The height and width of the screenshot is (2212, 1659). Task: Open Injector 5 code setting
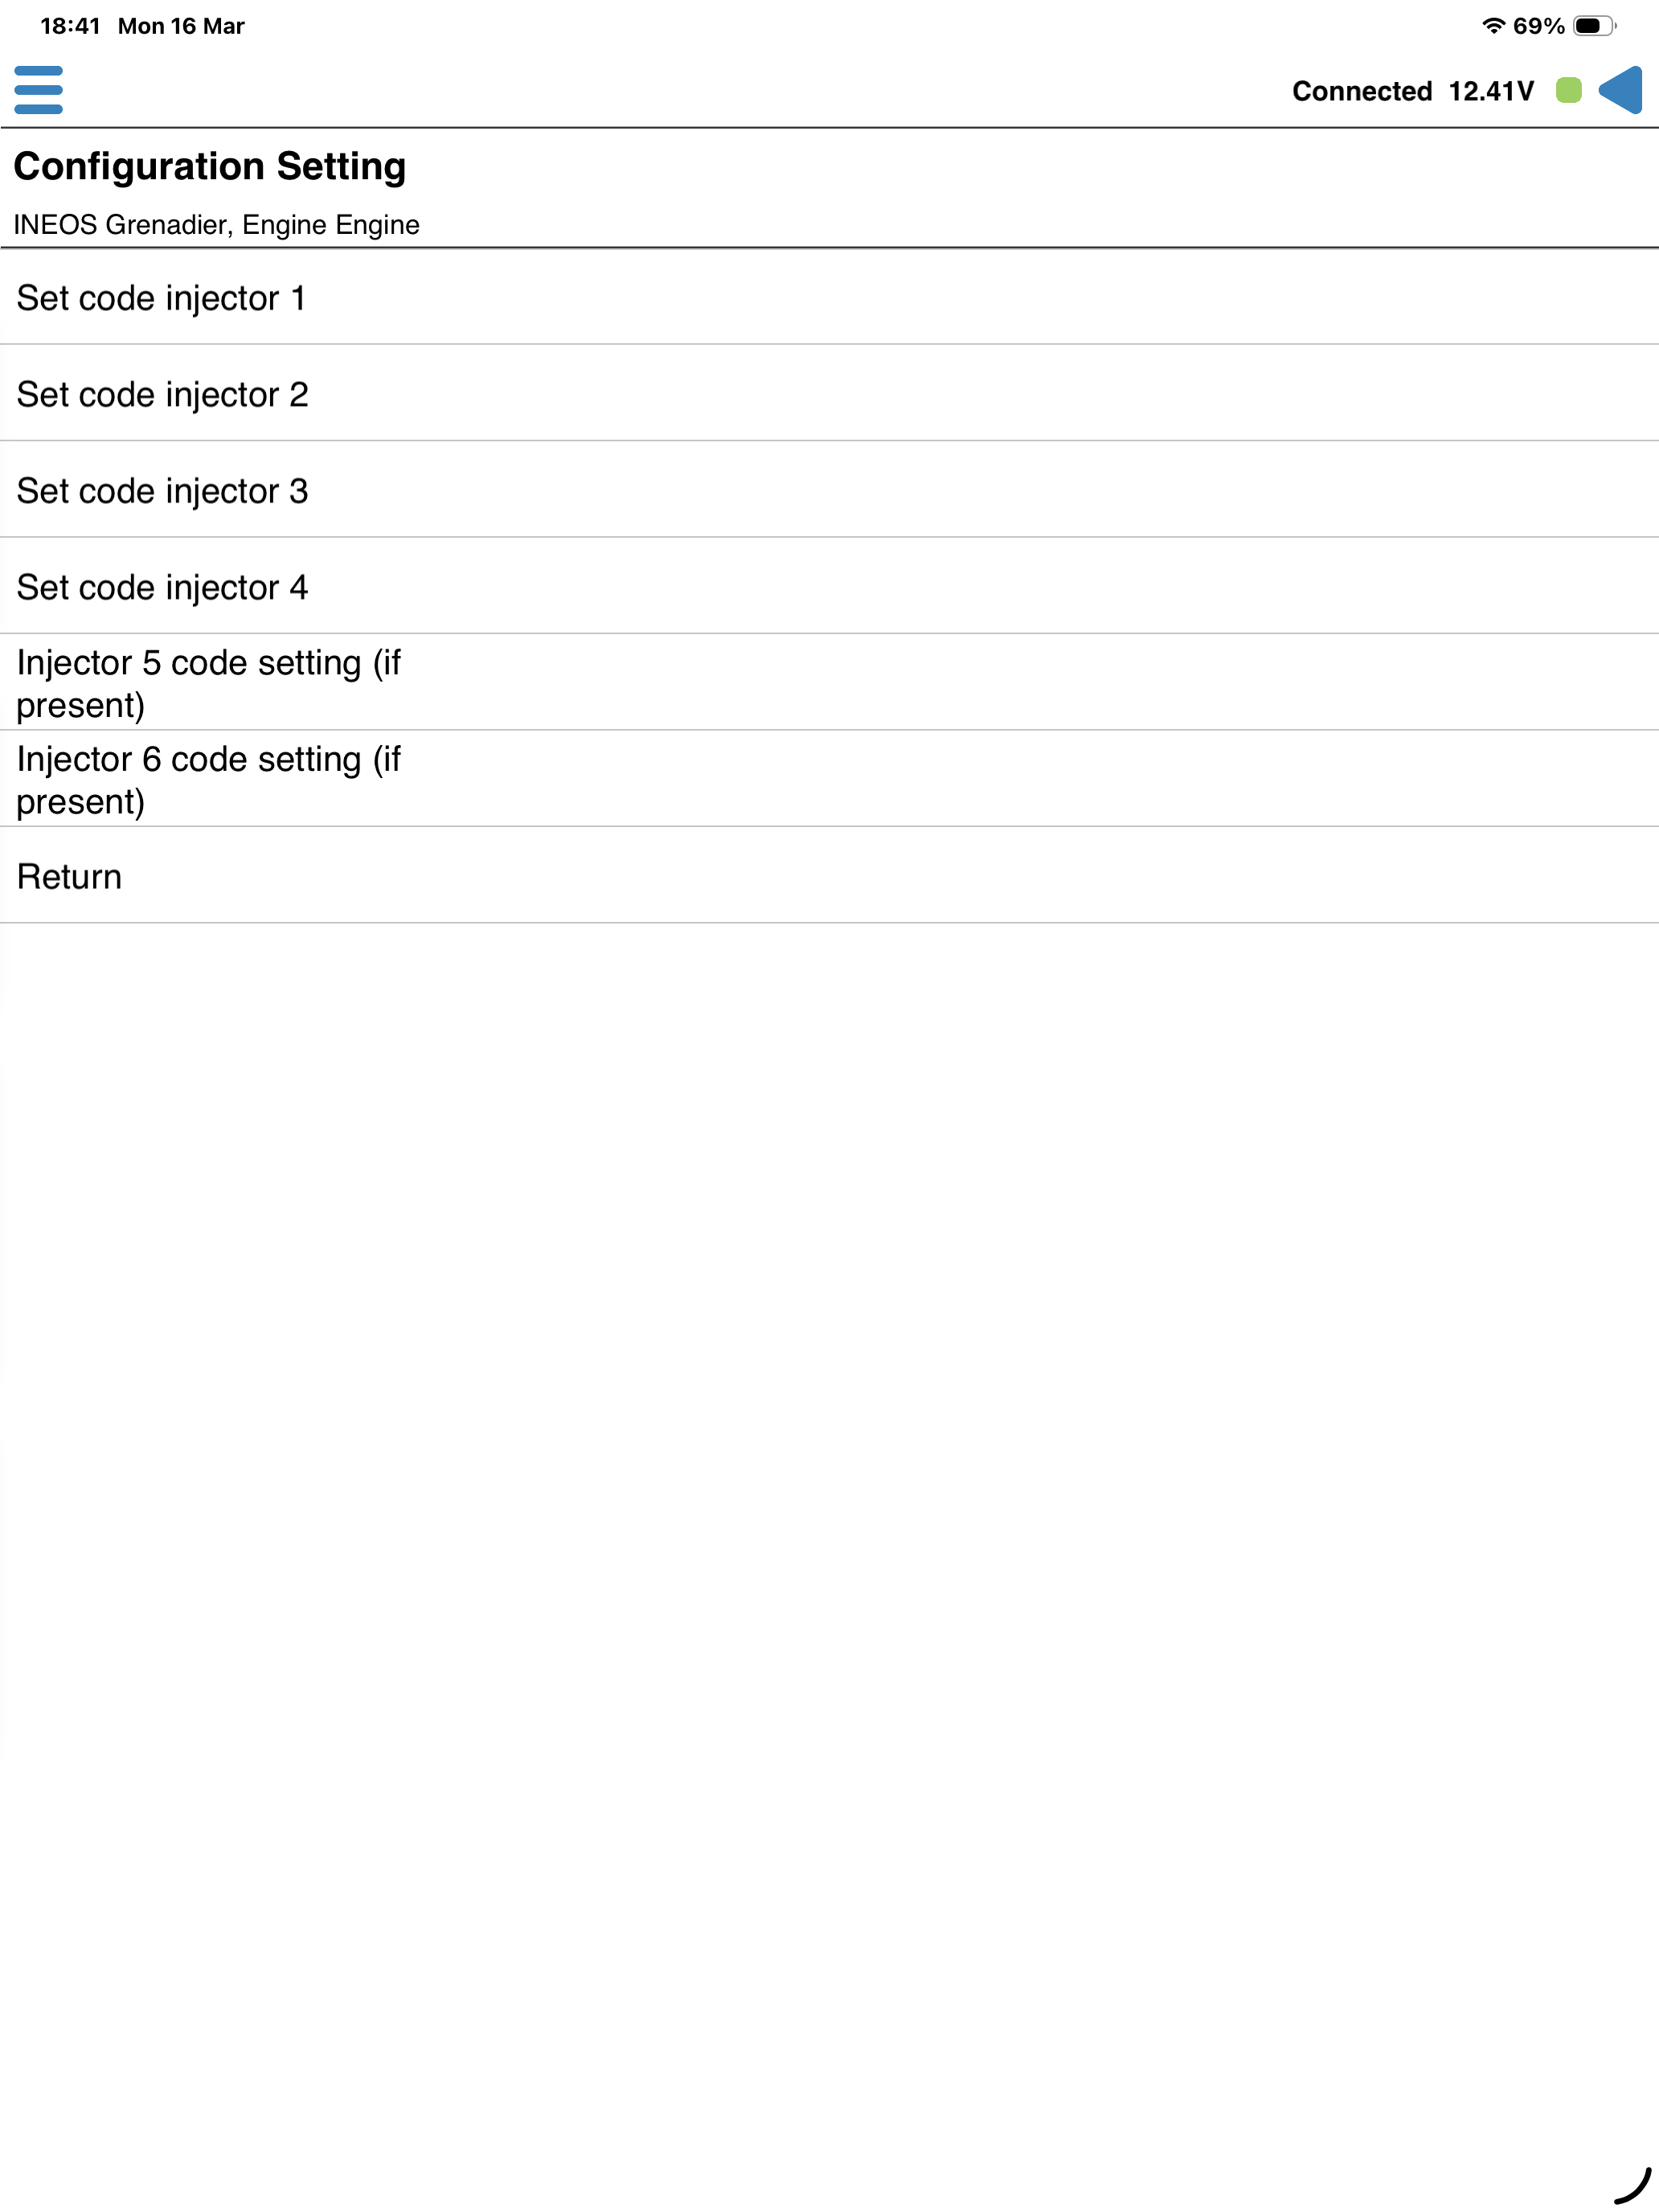(x=208, y=683)
